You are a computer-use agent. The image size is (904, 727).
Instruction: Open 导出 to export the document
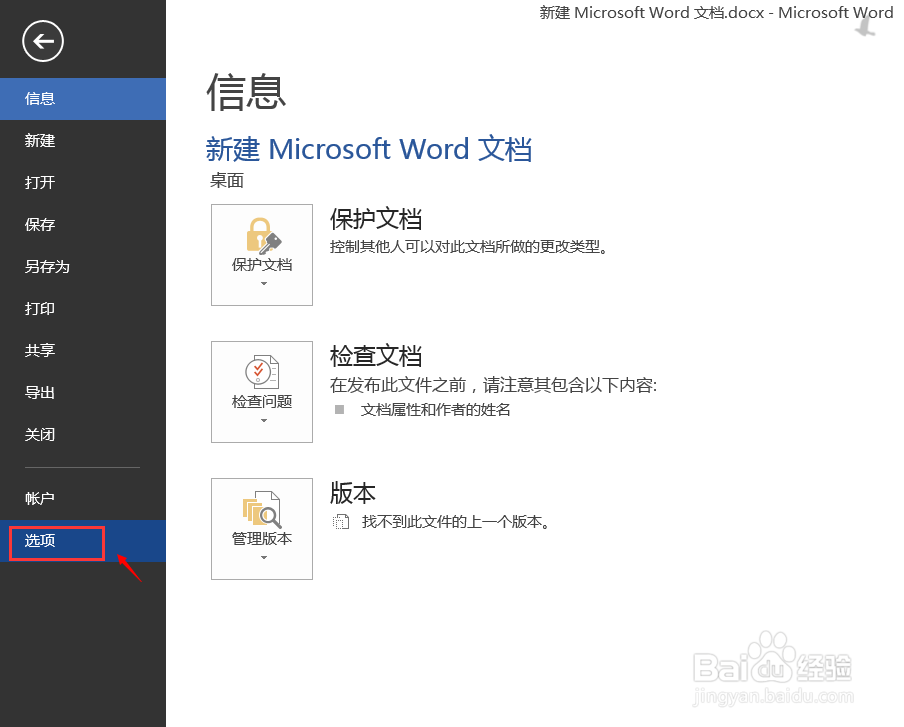tap(40, 392)
